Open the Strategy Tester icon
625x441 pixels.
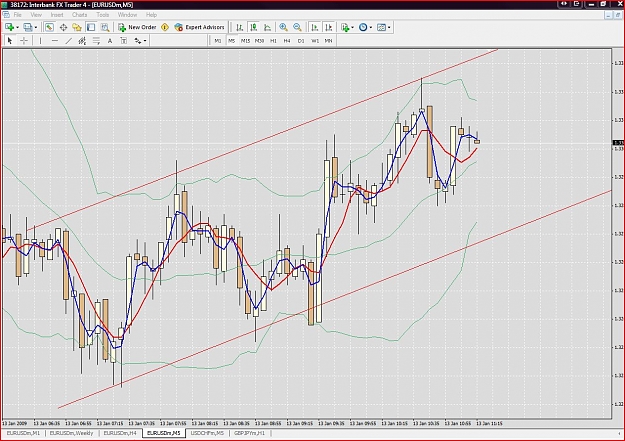tap(105, 27)
